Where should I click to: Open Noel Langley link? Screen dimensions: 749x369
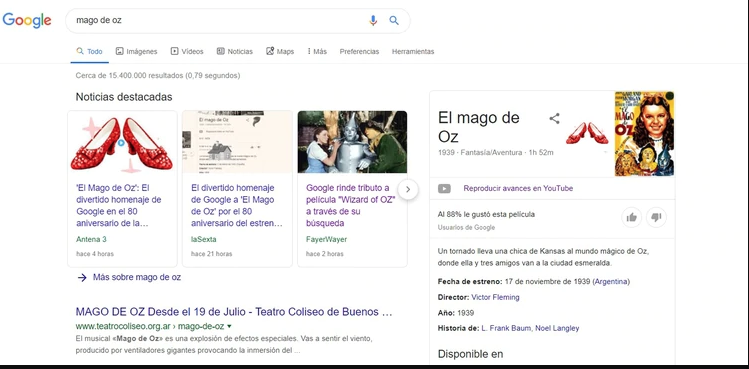(x=557, y=328)
